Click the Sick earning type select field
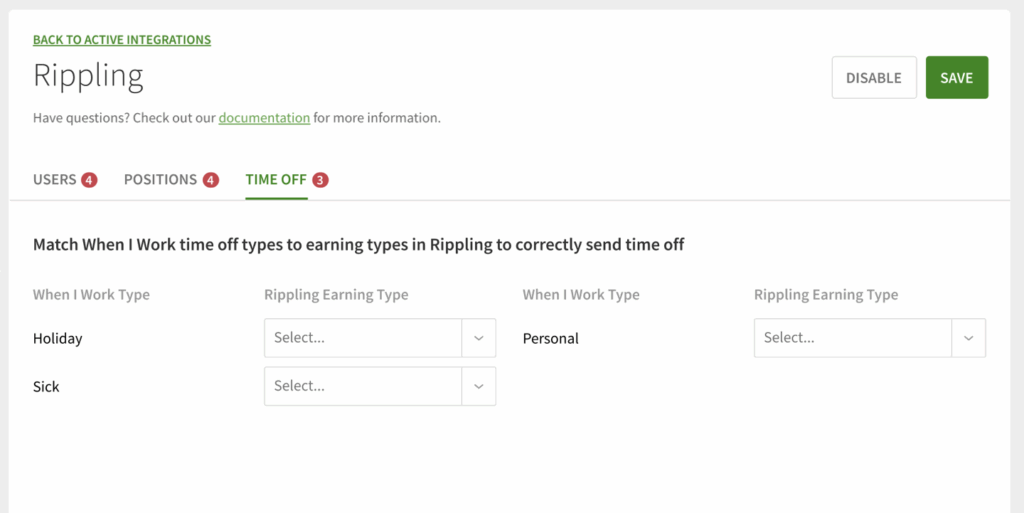Viewport: 1024px width, 513px height. (362, 386)
